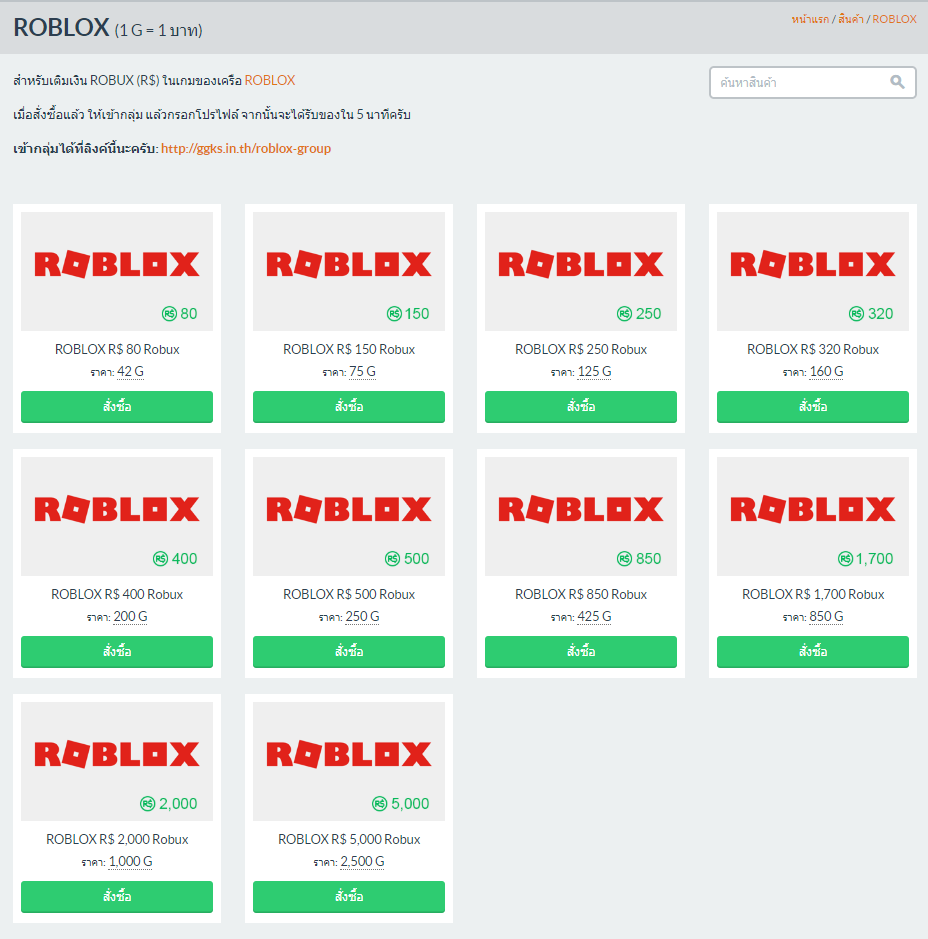The image size is (928, 939).
Task: Go to สินค้า in the breadcrumb
Action: coord(850,19)
